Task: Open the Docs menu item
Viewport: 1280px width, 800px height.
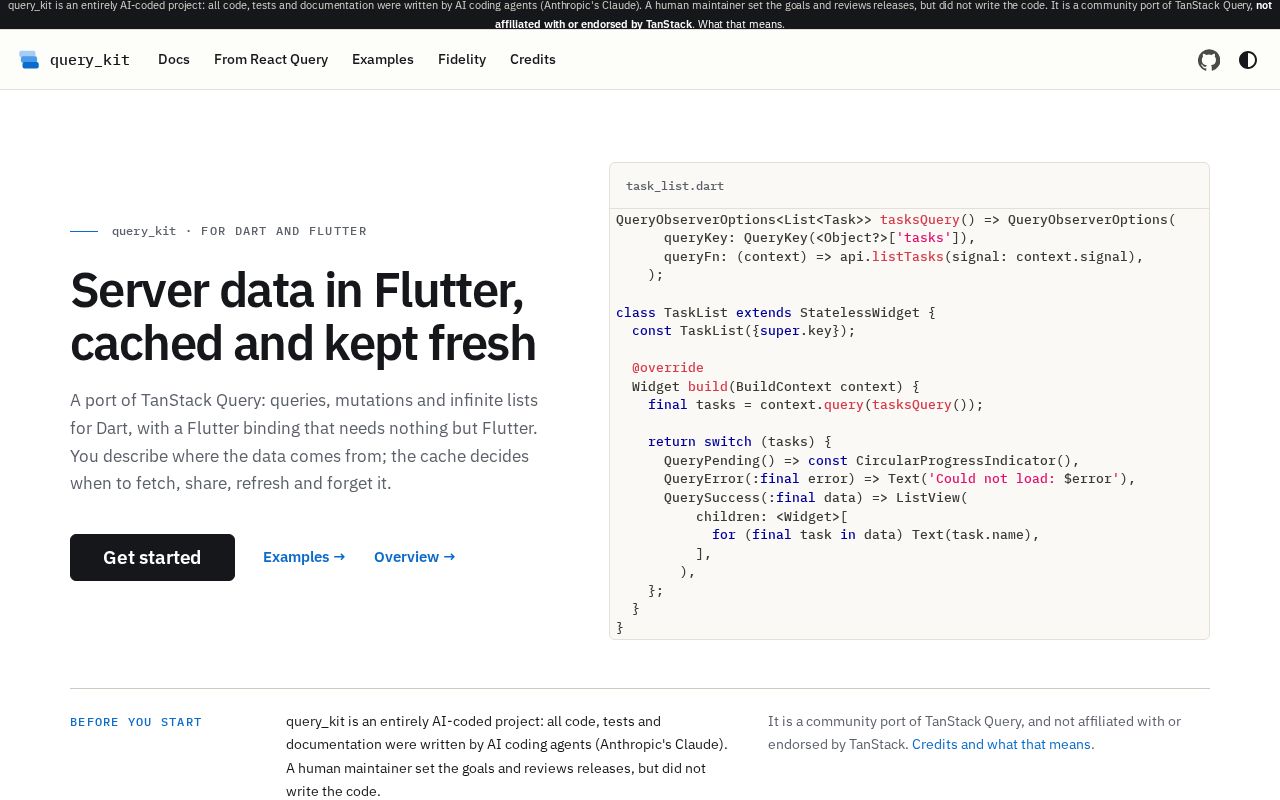Action: tap(174, 60)
